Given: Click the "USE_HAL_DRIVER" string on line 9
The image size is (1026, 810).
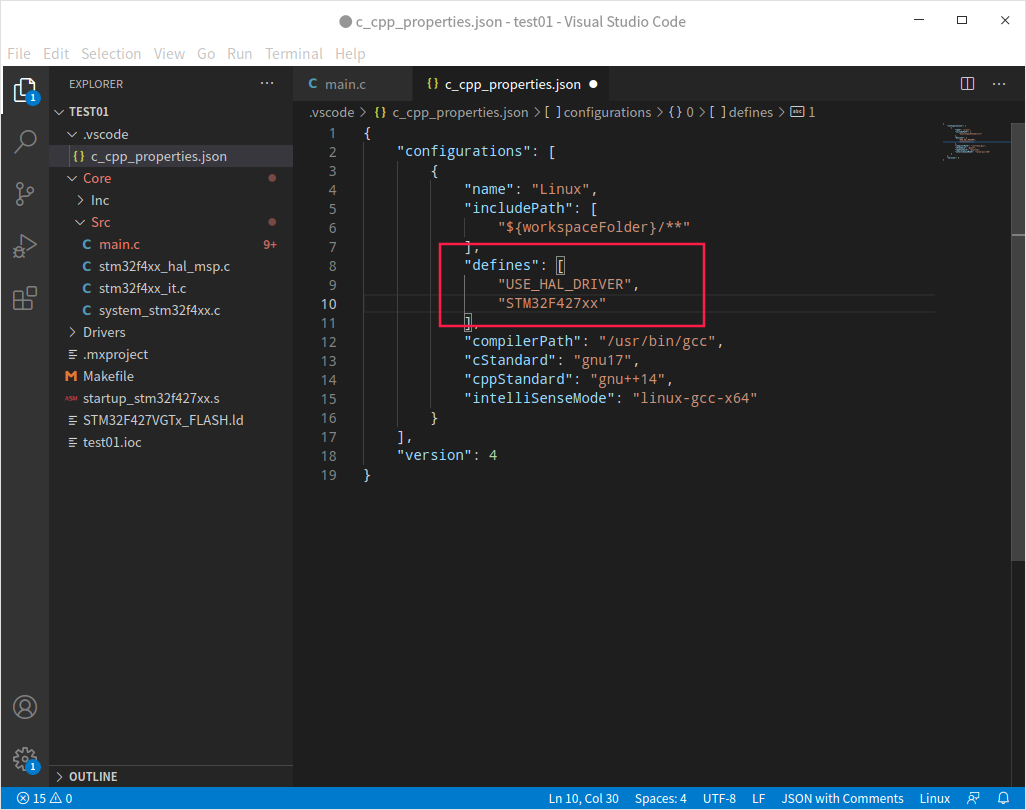Looking at the screenshot, I should click(565, 285).
